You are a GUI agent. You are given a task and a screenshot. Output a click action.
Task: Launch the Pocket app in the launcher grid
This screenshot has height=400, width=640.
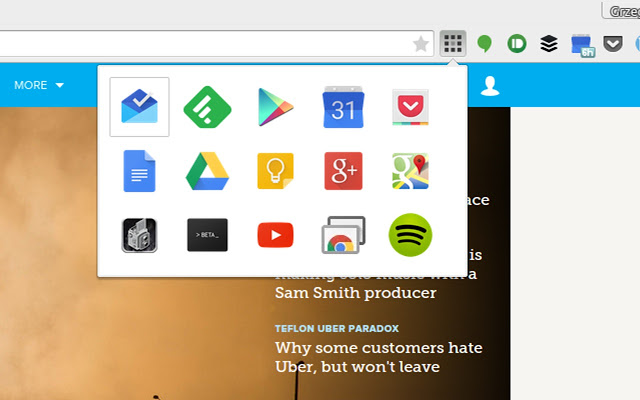tap(410, 107)
